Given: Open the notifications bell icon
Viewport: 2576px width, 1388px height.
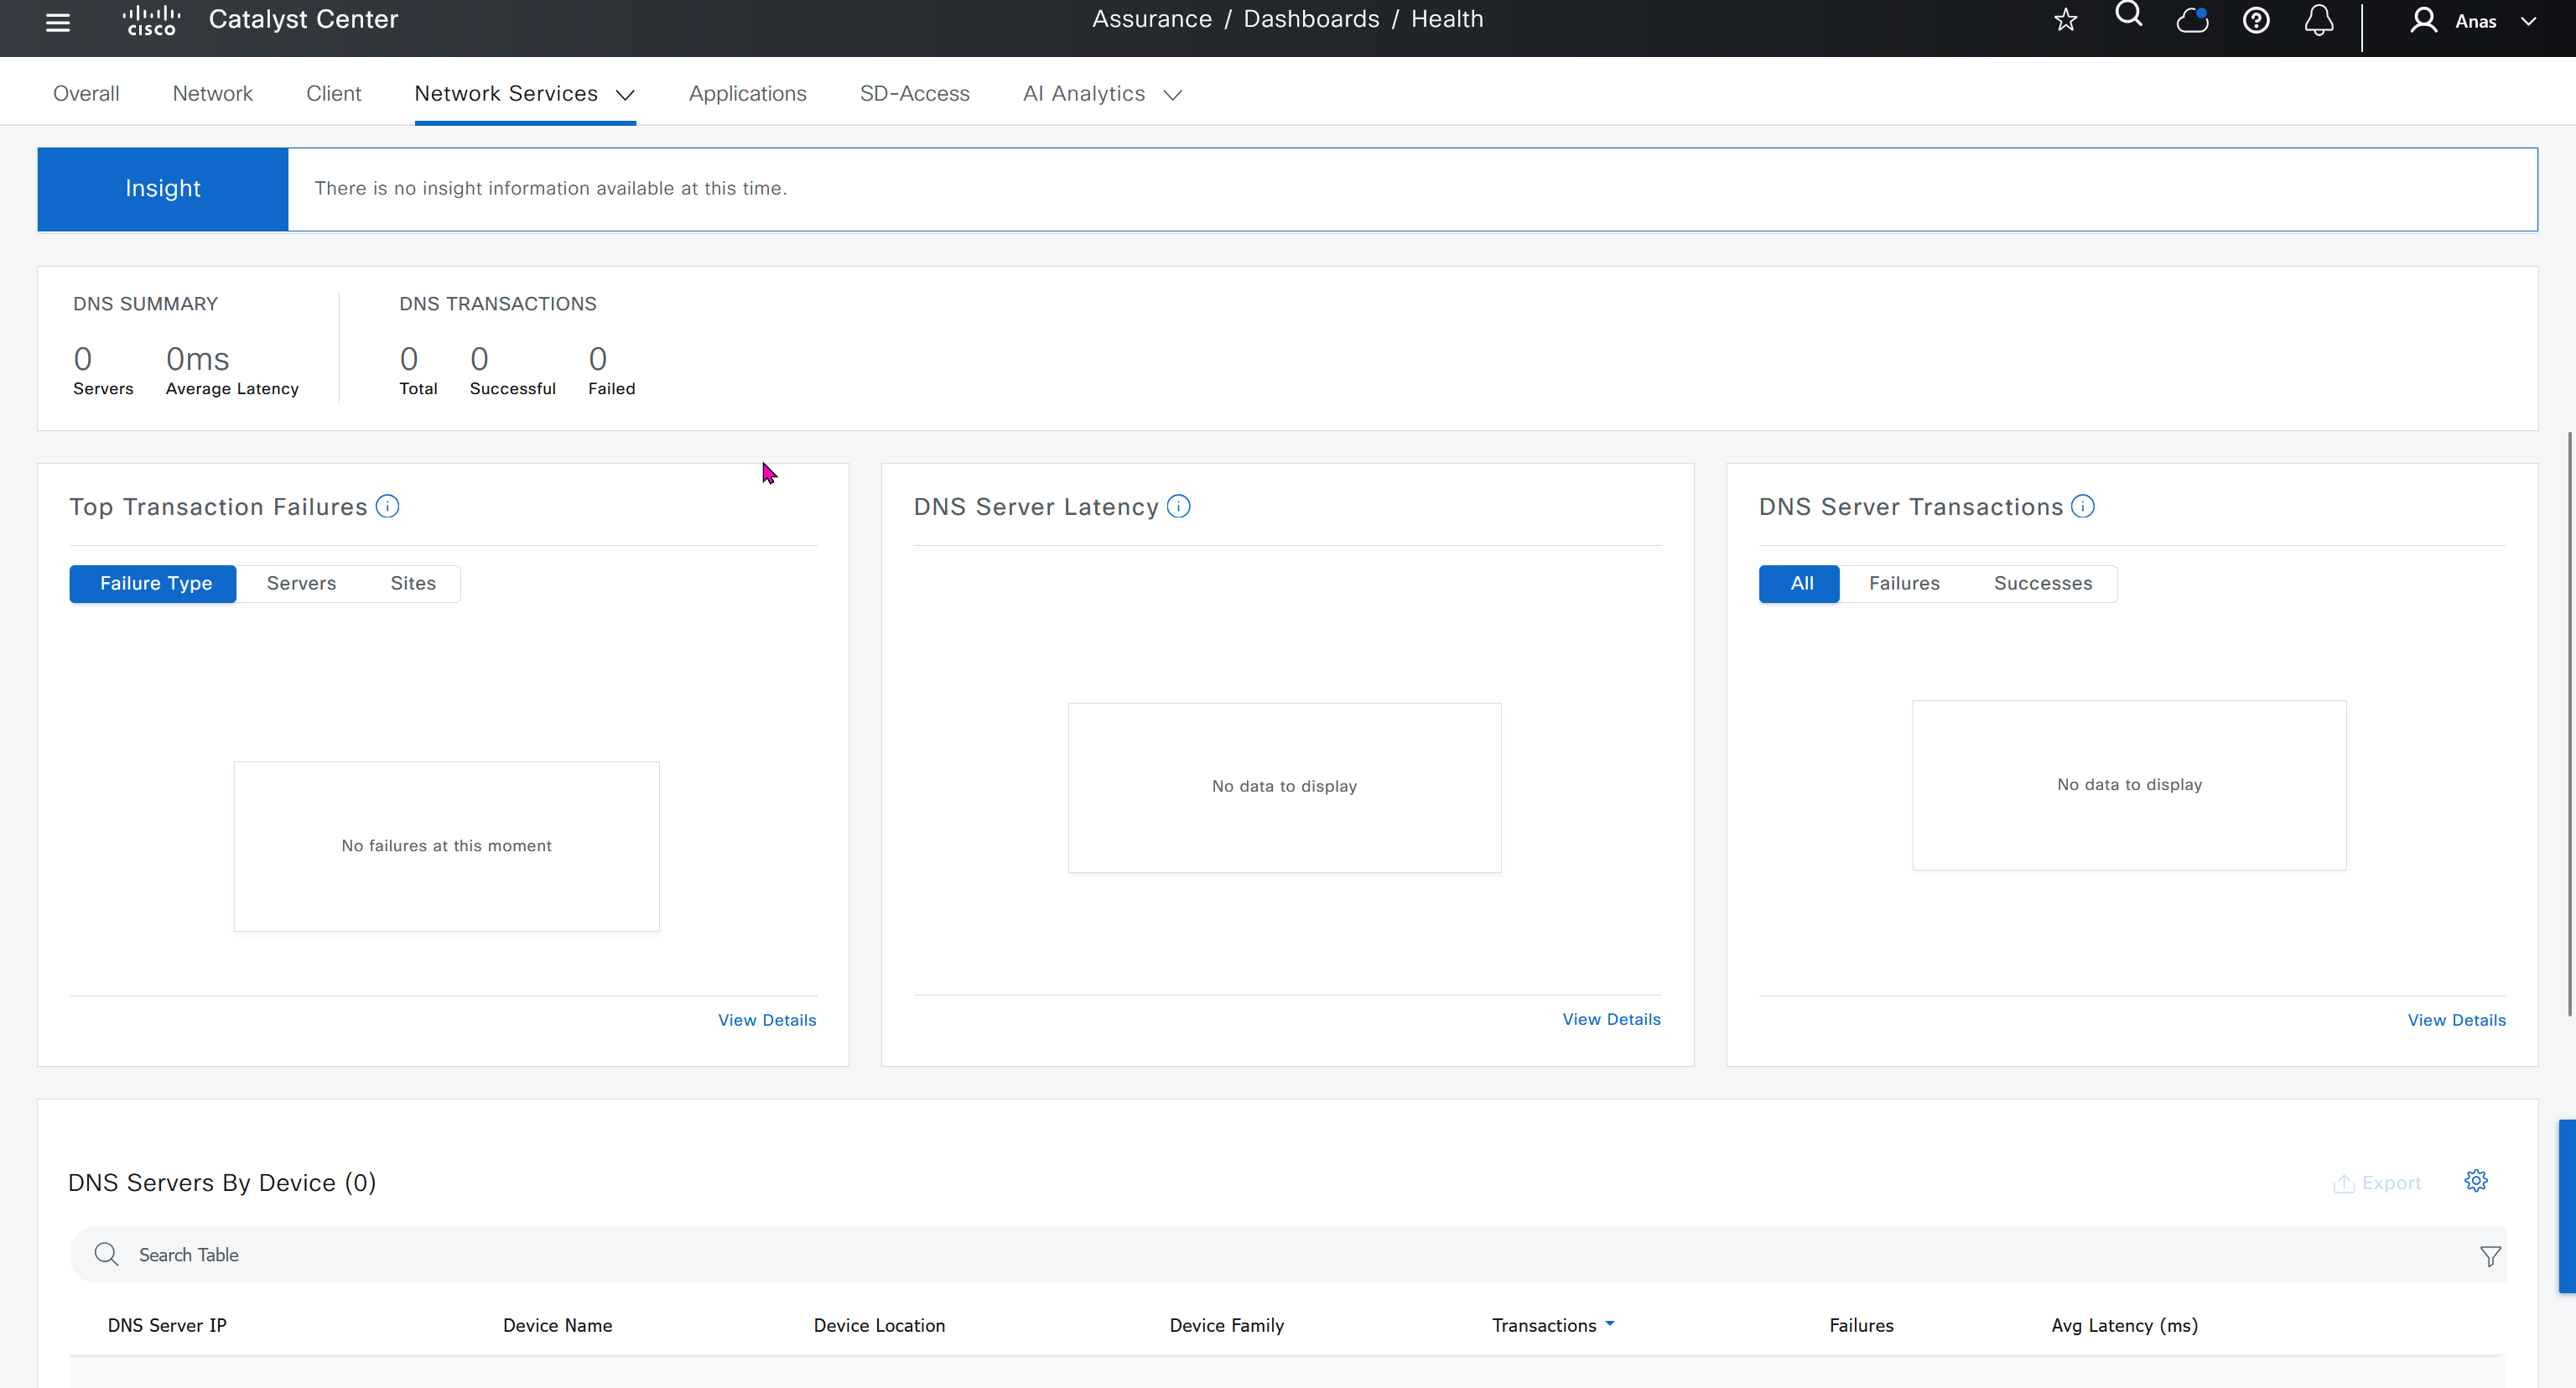Looking at the screenshot, I should click(x=2319, y=20).
